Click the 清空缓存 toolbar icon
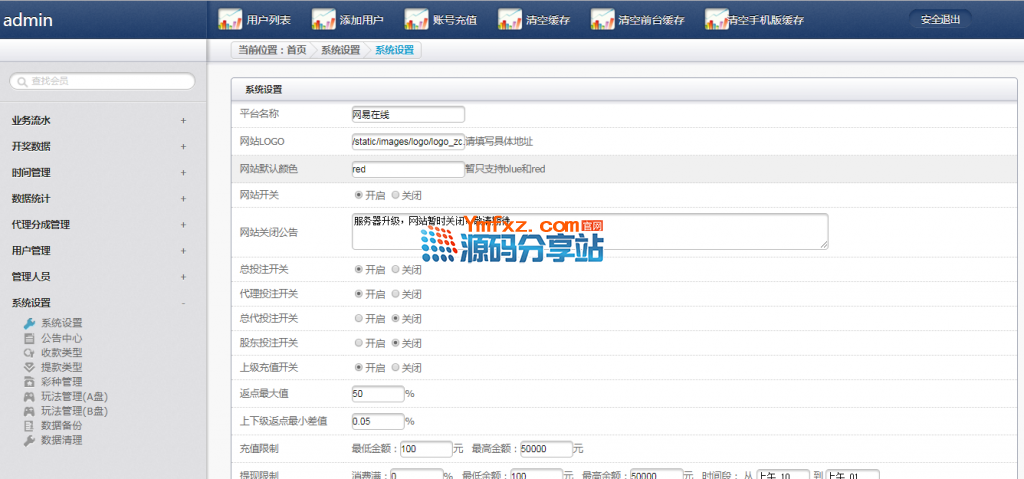The width and height of the screenshot is (1024, 479). point(510,19)
